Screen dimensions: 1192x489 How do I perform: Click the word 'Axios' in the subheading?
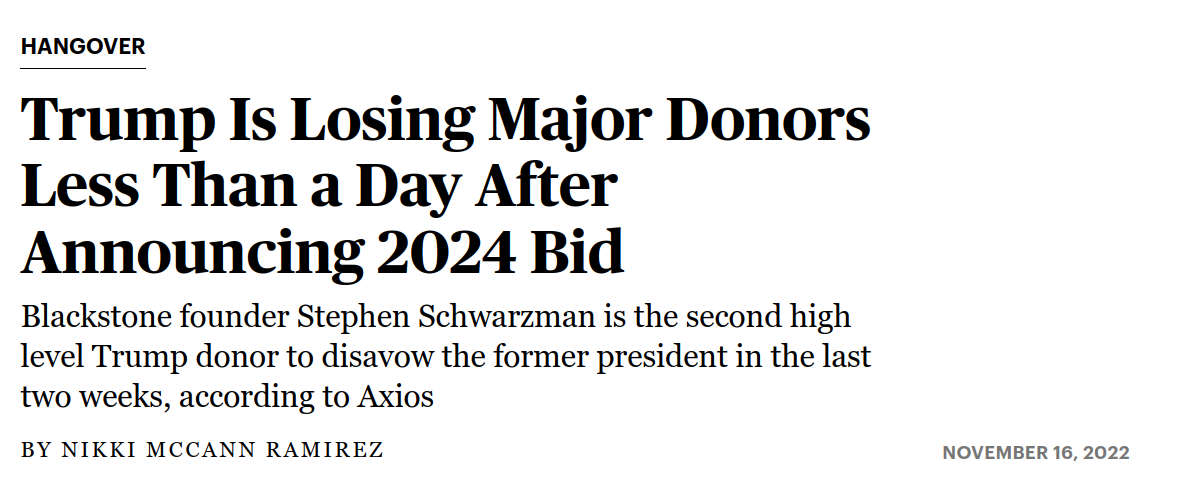point(395,397)
